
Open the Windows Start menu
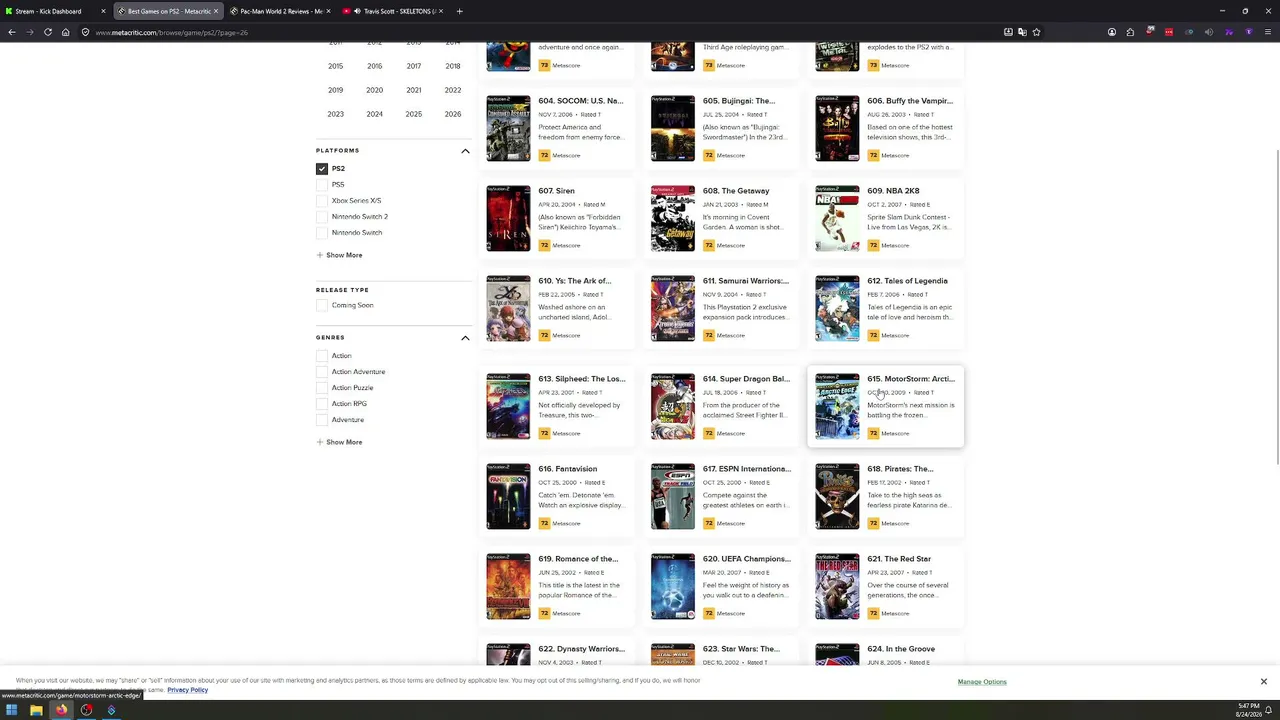point(11,710)
